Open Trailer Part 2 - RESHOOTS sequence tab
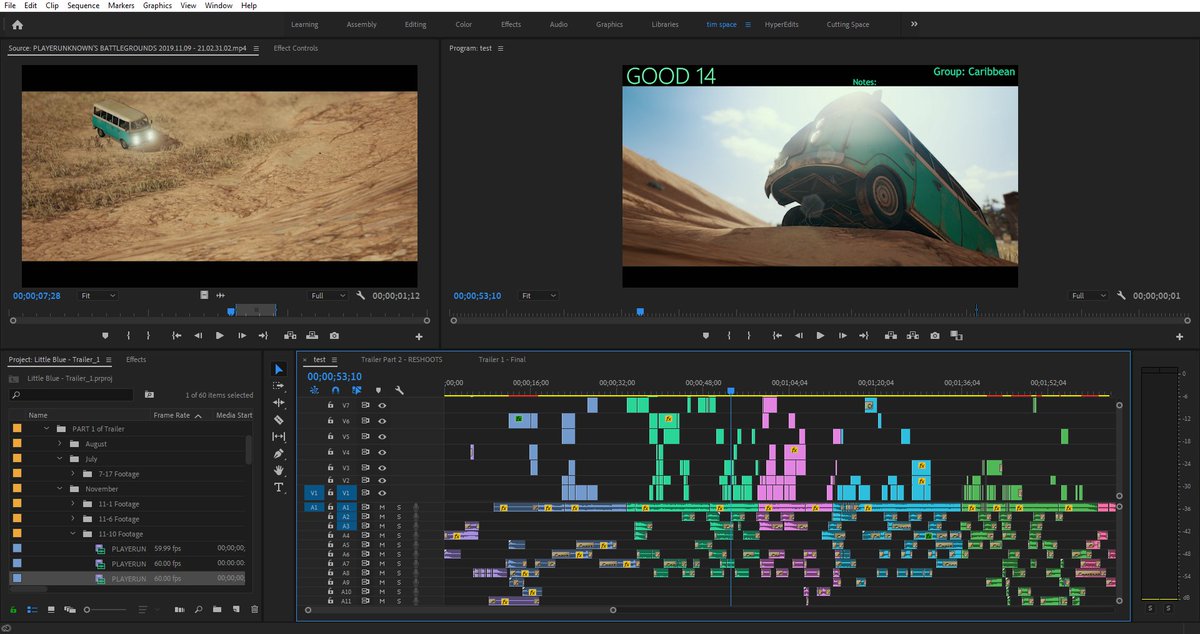This screenshot has width=1200, height=634. pos(401,359)
